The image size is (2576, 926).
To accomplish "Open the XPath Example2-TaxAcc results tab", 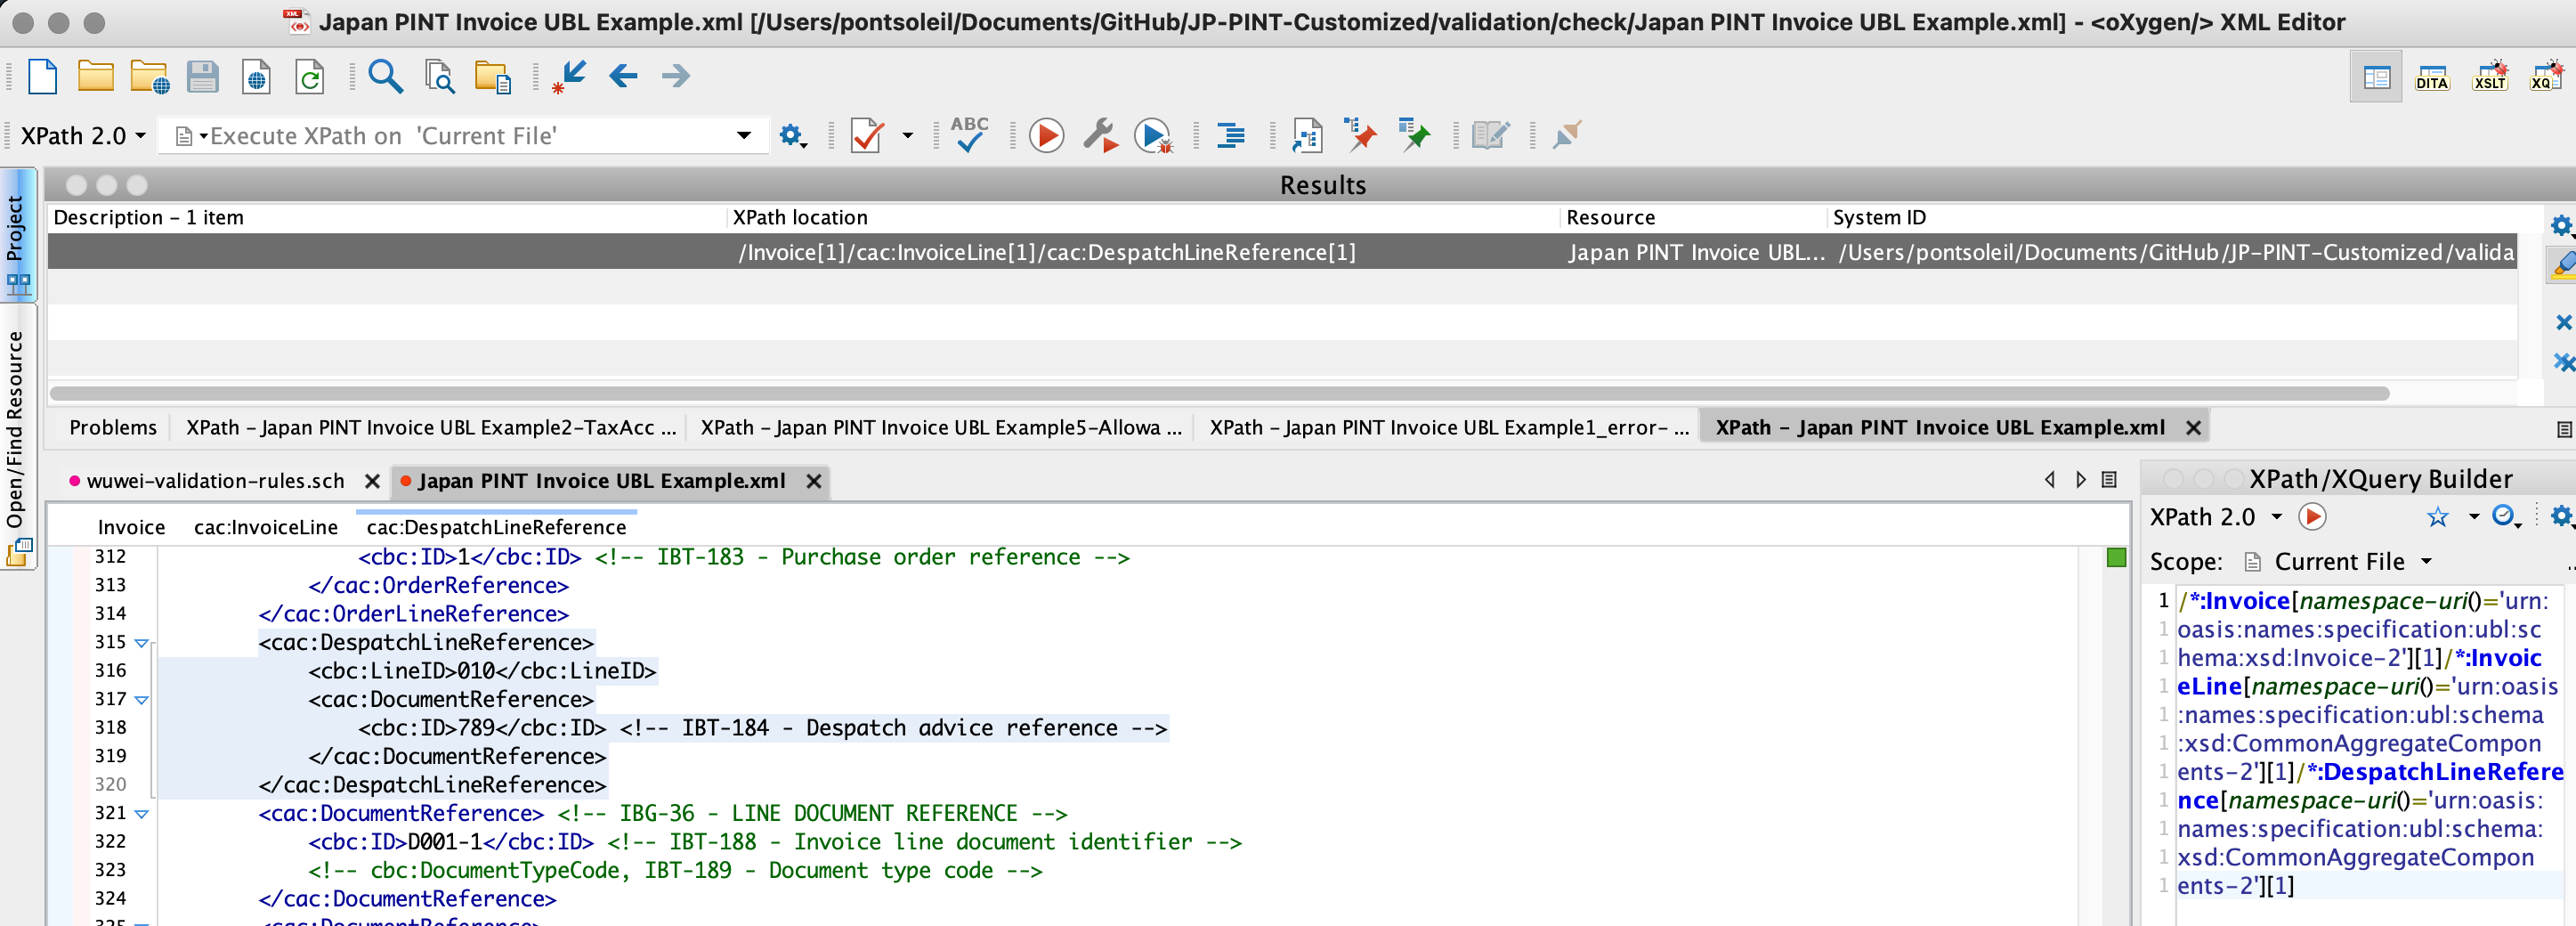I will pyautogui.click(x=431, y=427).
